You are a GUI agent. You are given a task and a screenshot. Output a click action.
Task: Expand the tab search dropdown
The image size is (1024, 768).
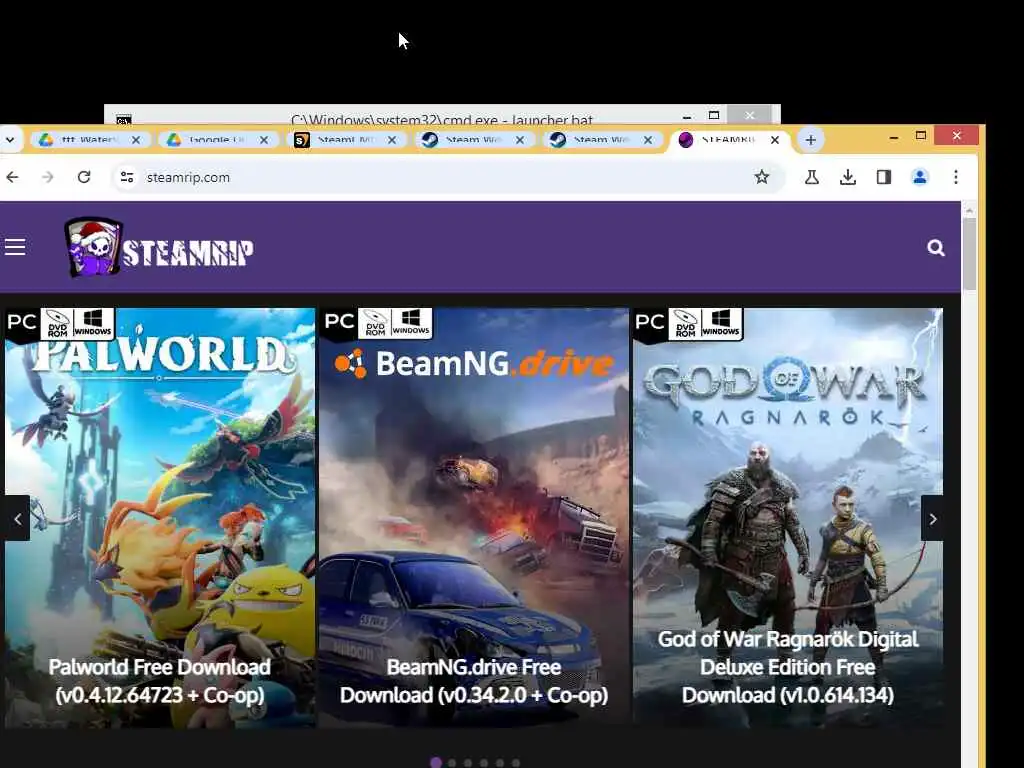10,140
